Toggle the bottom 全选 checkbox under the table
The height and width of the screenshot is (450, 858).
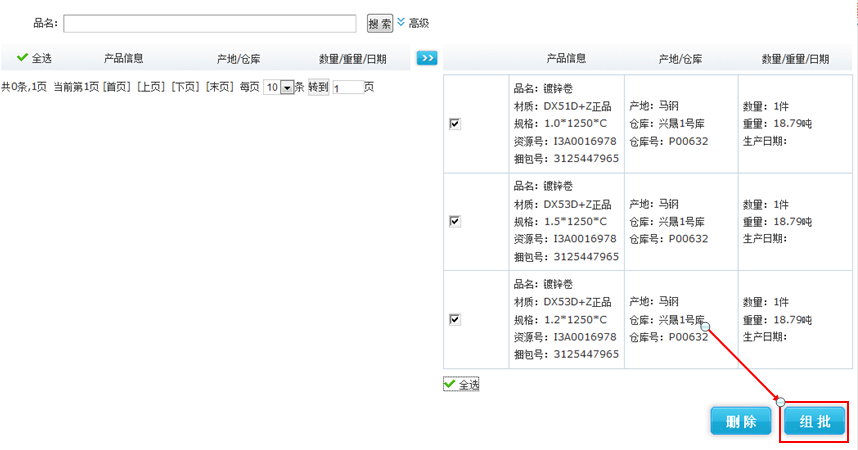point(451,384)
